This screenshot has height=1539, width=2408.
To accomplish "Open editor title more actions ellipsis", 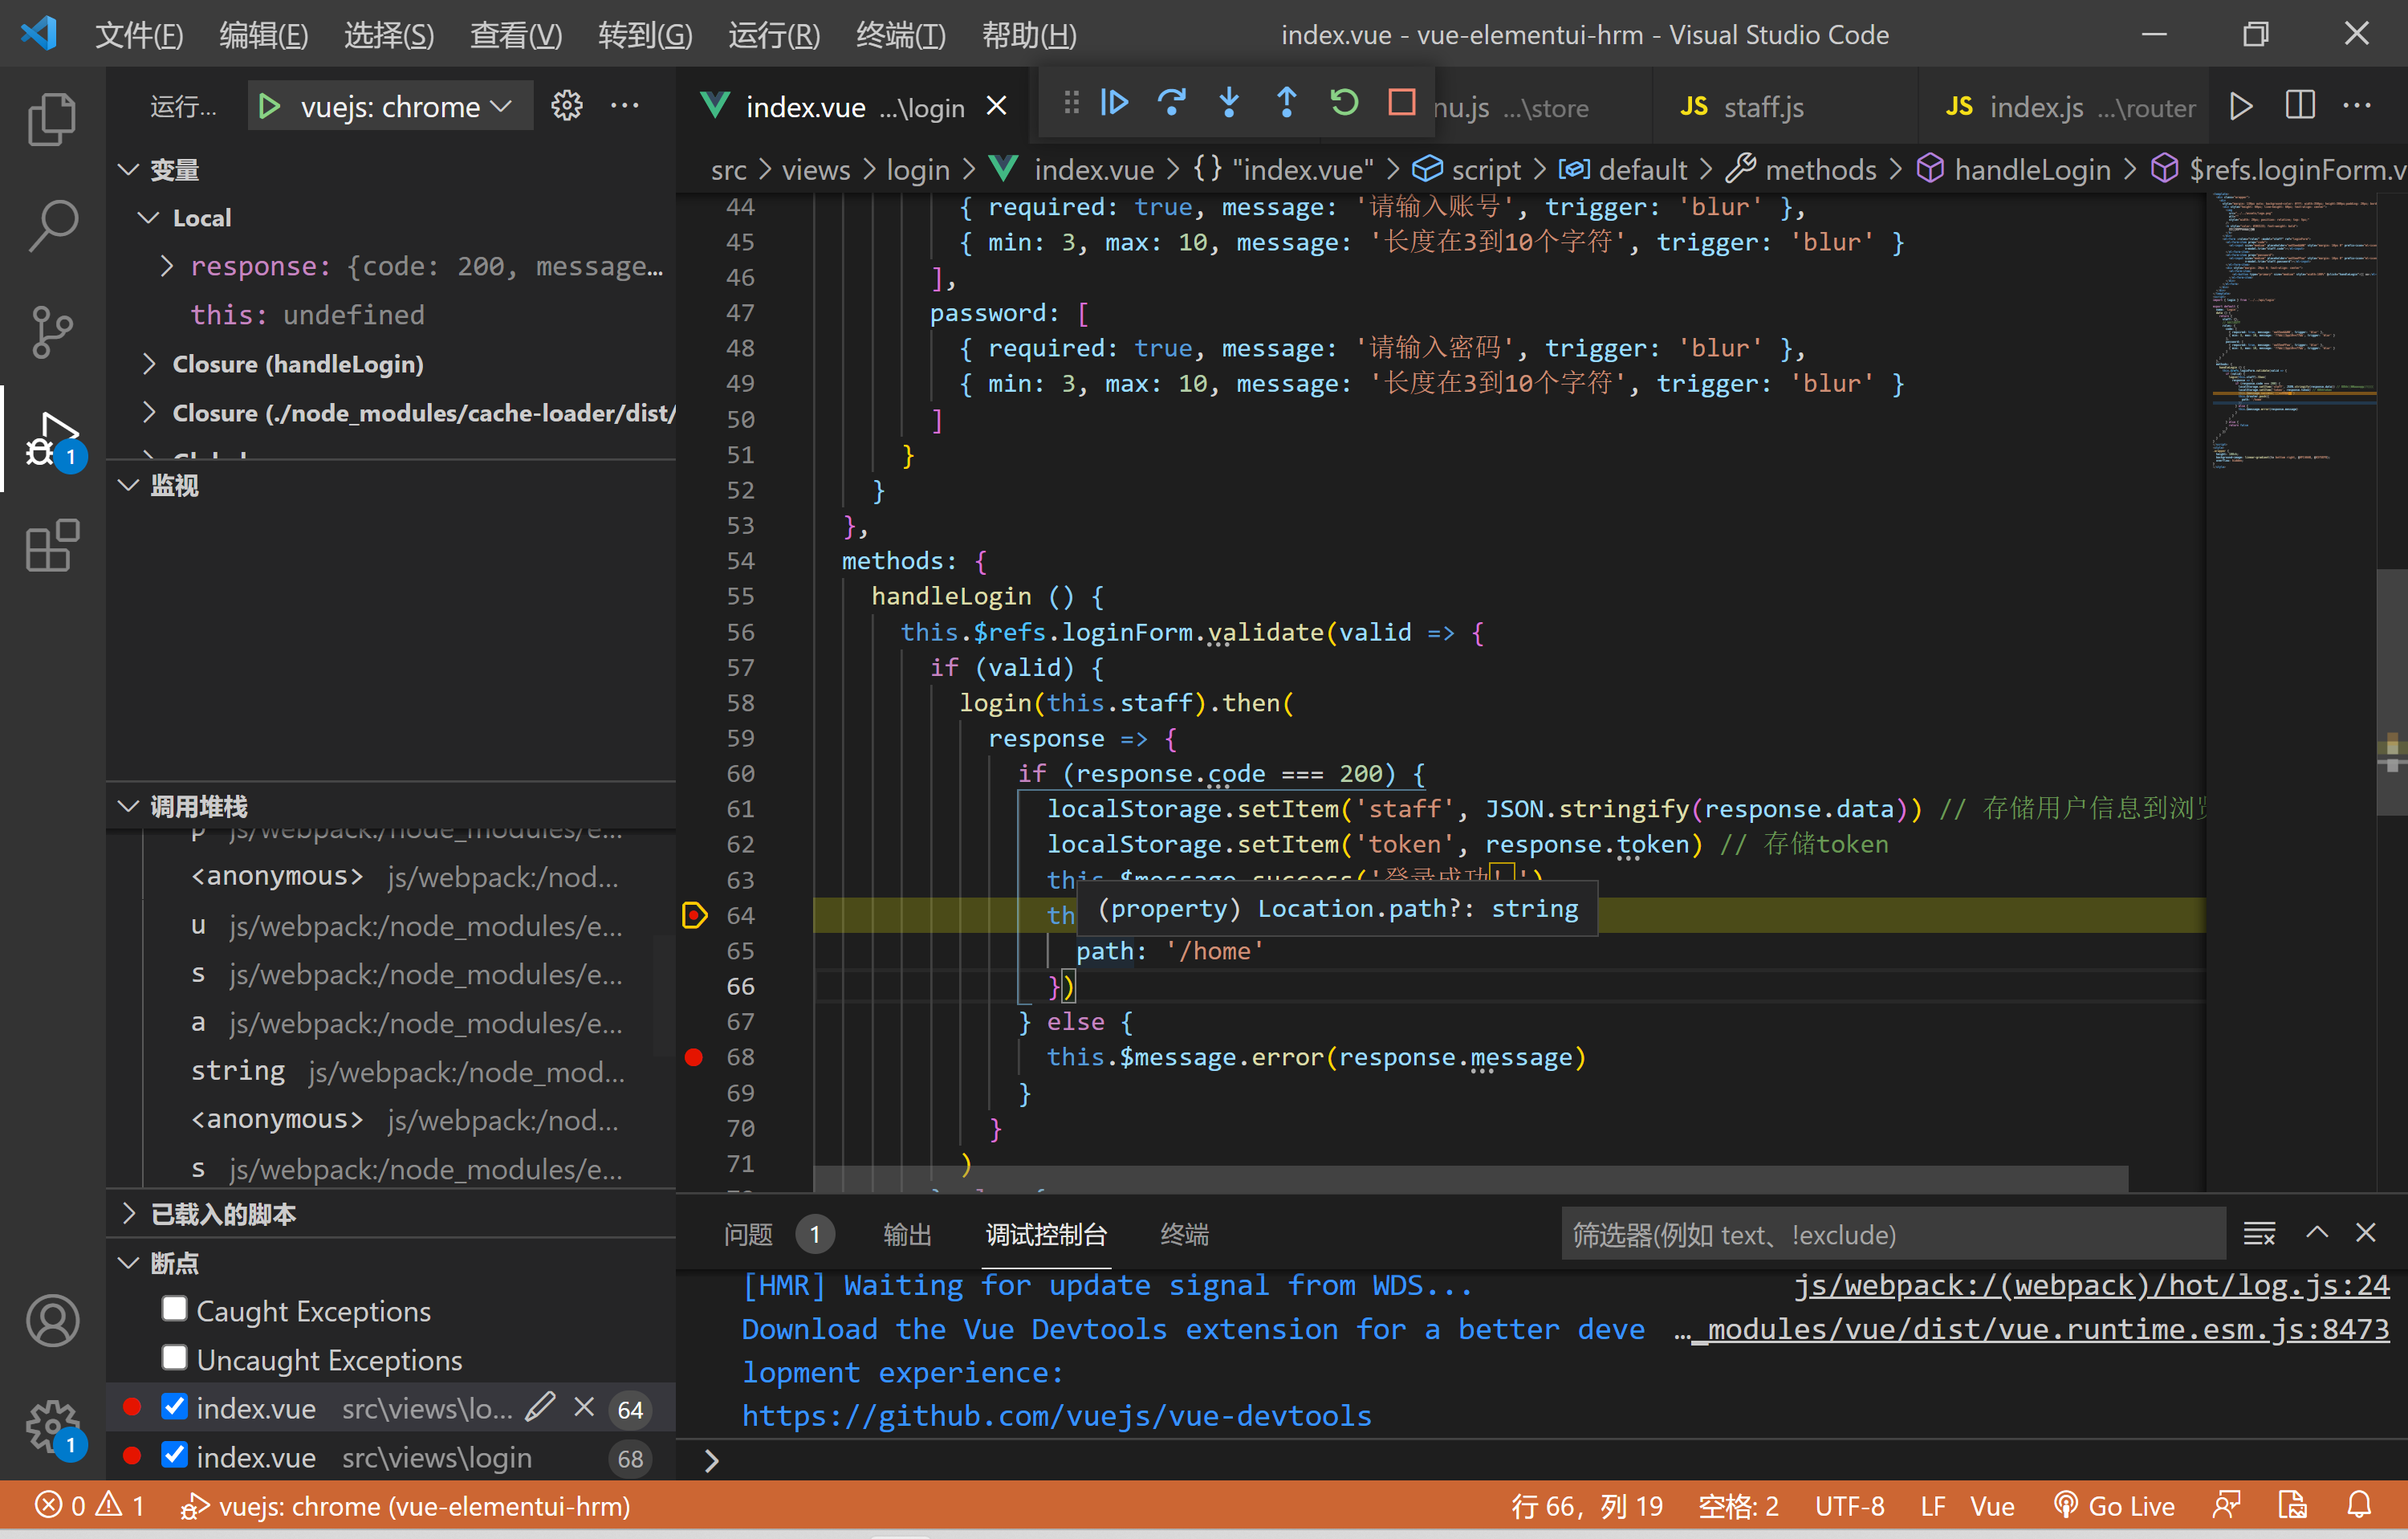I will tap(2357, 106).
